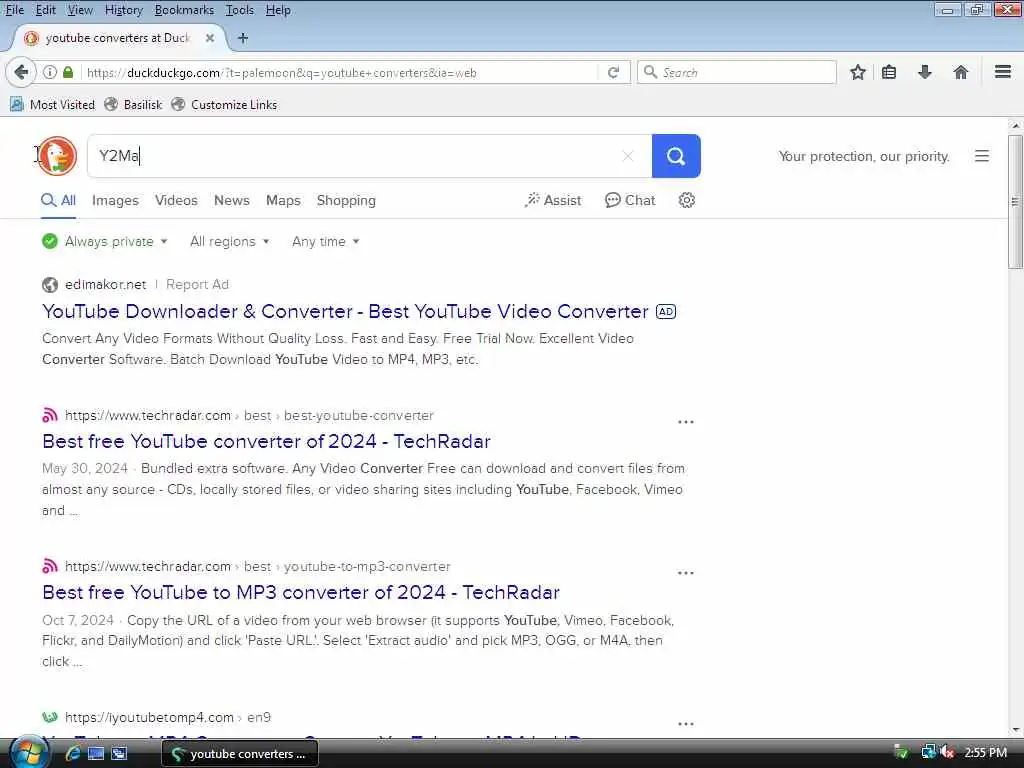Open the Edit menu

45,10
